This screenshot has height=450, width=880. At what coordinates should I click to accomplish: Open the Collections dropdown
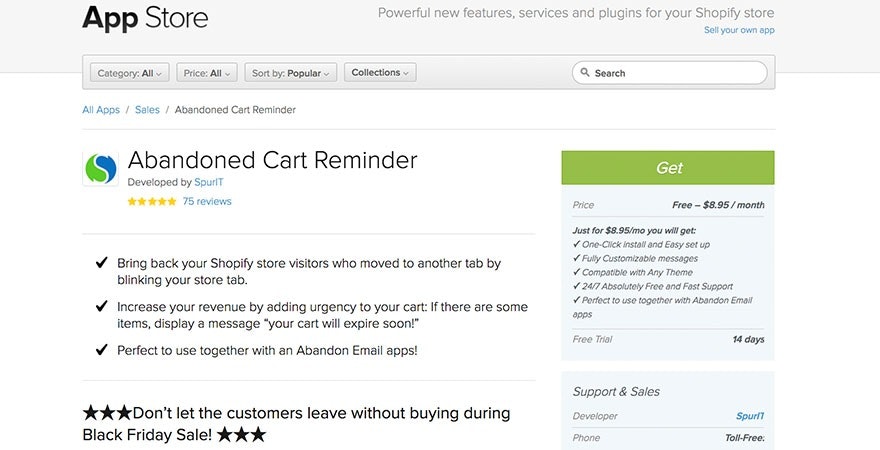(x=380, y=73)
